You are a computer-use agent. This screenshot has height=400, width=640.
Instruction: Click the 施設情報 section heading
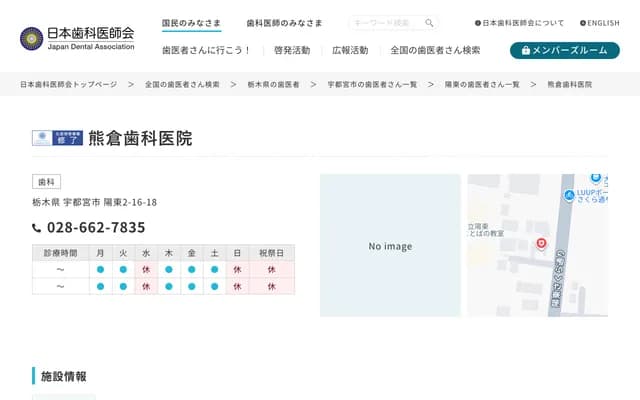coord(64,376)
